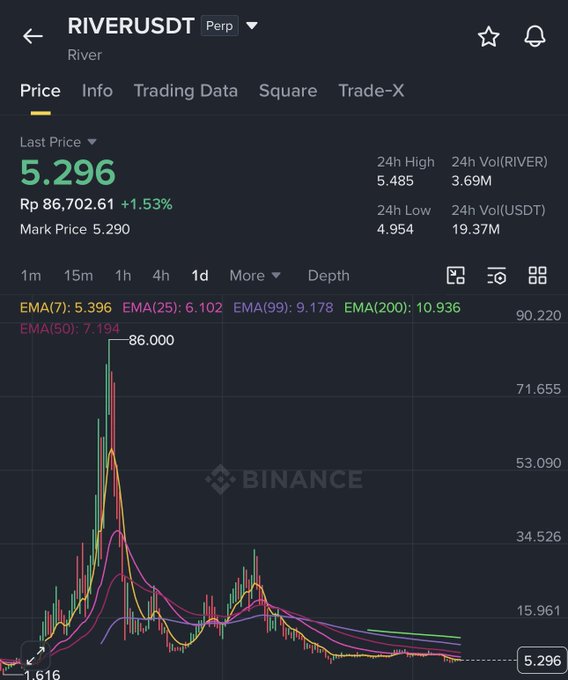Tap the 34.526 price axis label
Image resolution: width=568 pixels, height=680 pixels.
pos(538,536)
